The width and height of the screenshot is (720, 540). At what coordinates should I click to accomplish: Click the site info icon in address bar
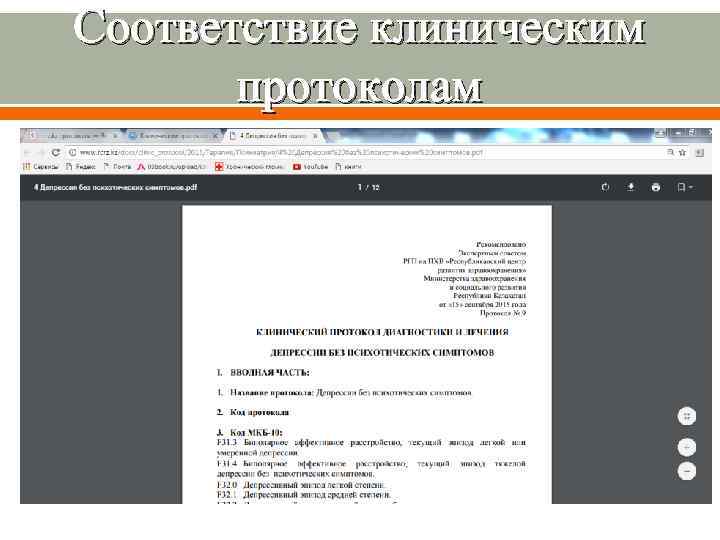click(73, 152)
